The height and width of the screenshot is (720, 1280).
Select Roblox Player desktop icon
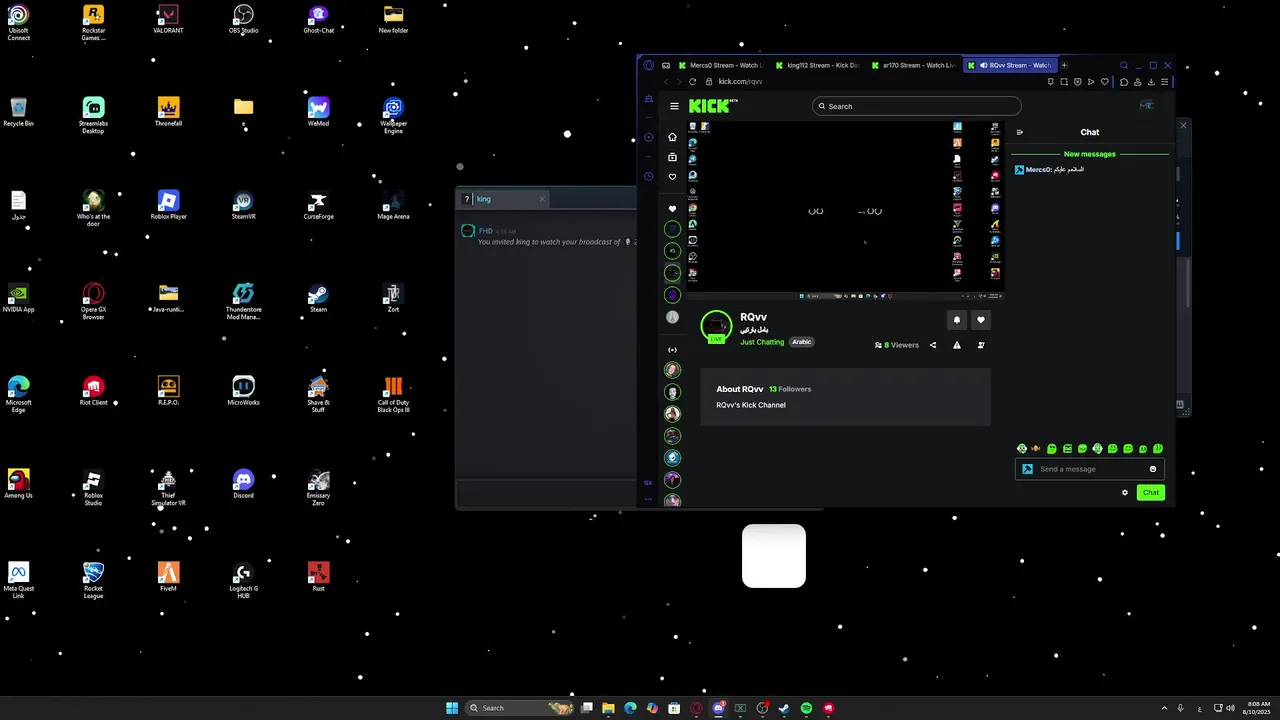coord(168,205)
